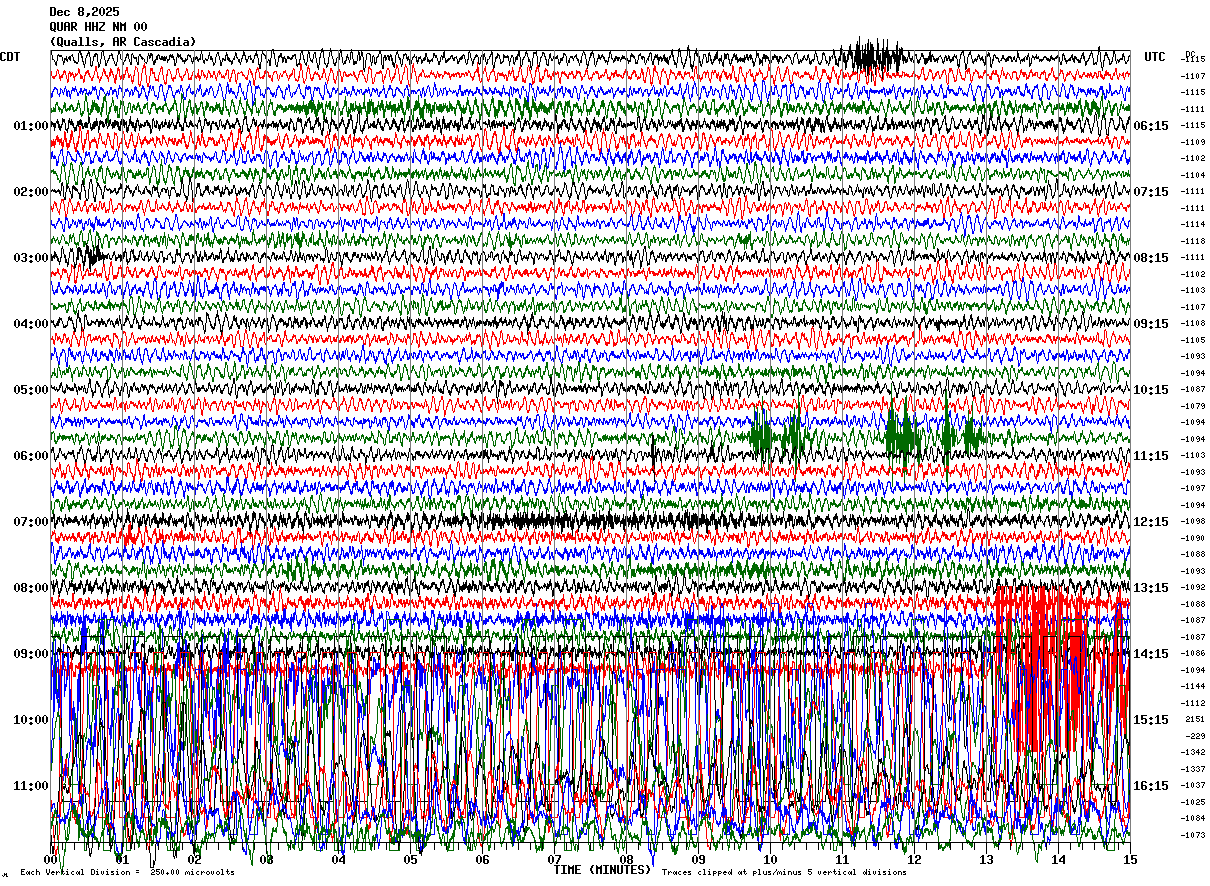Click the 'UTC' timezone label
This screenshot has height=886, width=1210.
pos(1155,57)
